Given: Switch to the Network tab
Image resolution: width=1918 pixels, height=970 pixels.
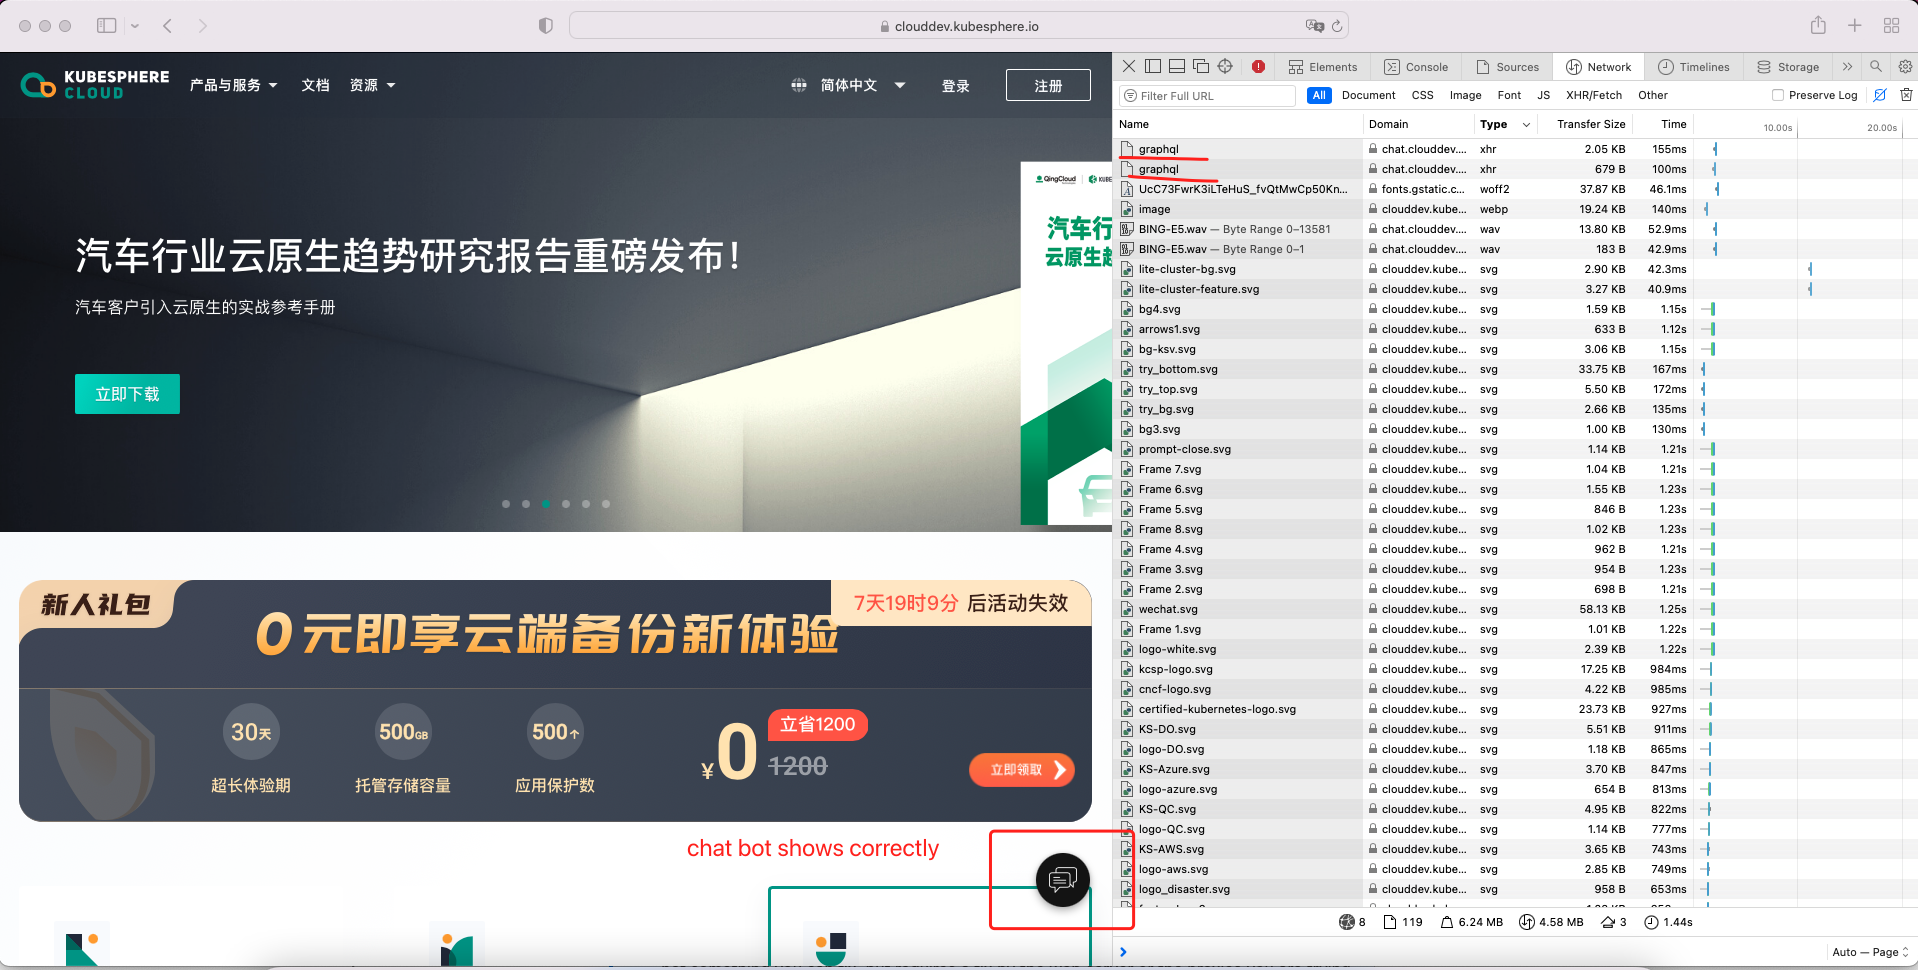Looking at the screenshot, I should [x=1598, y=66].
